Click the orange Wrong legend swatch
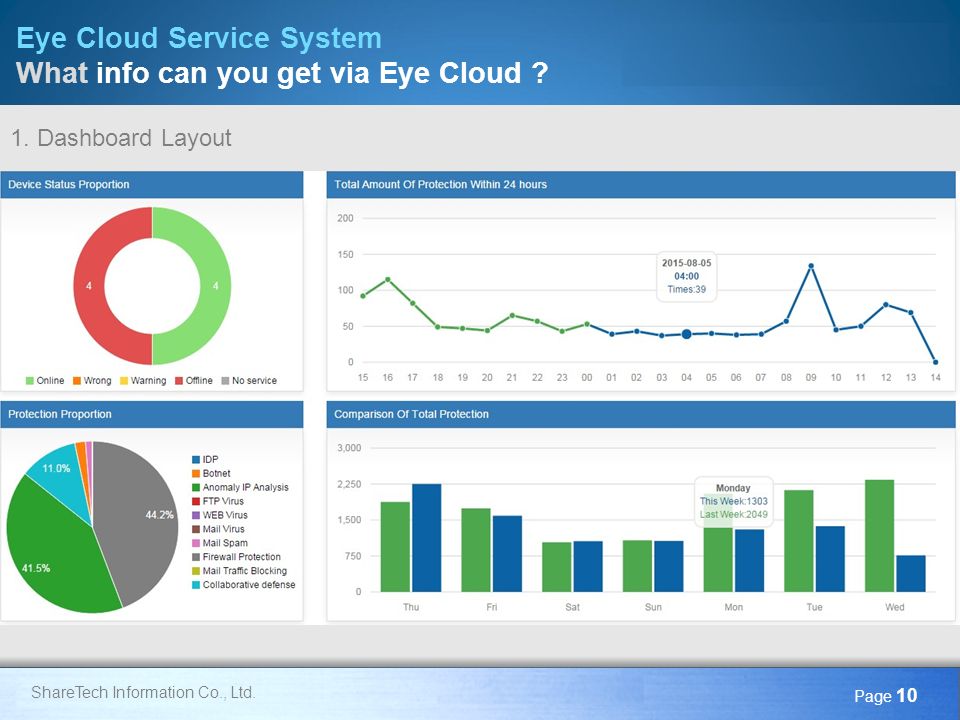960x720 pixels. (77, 381)
